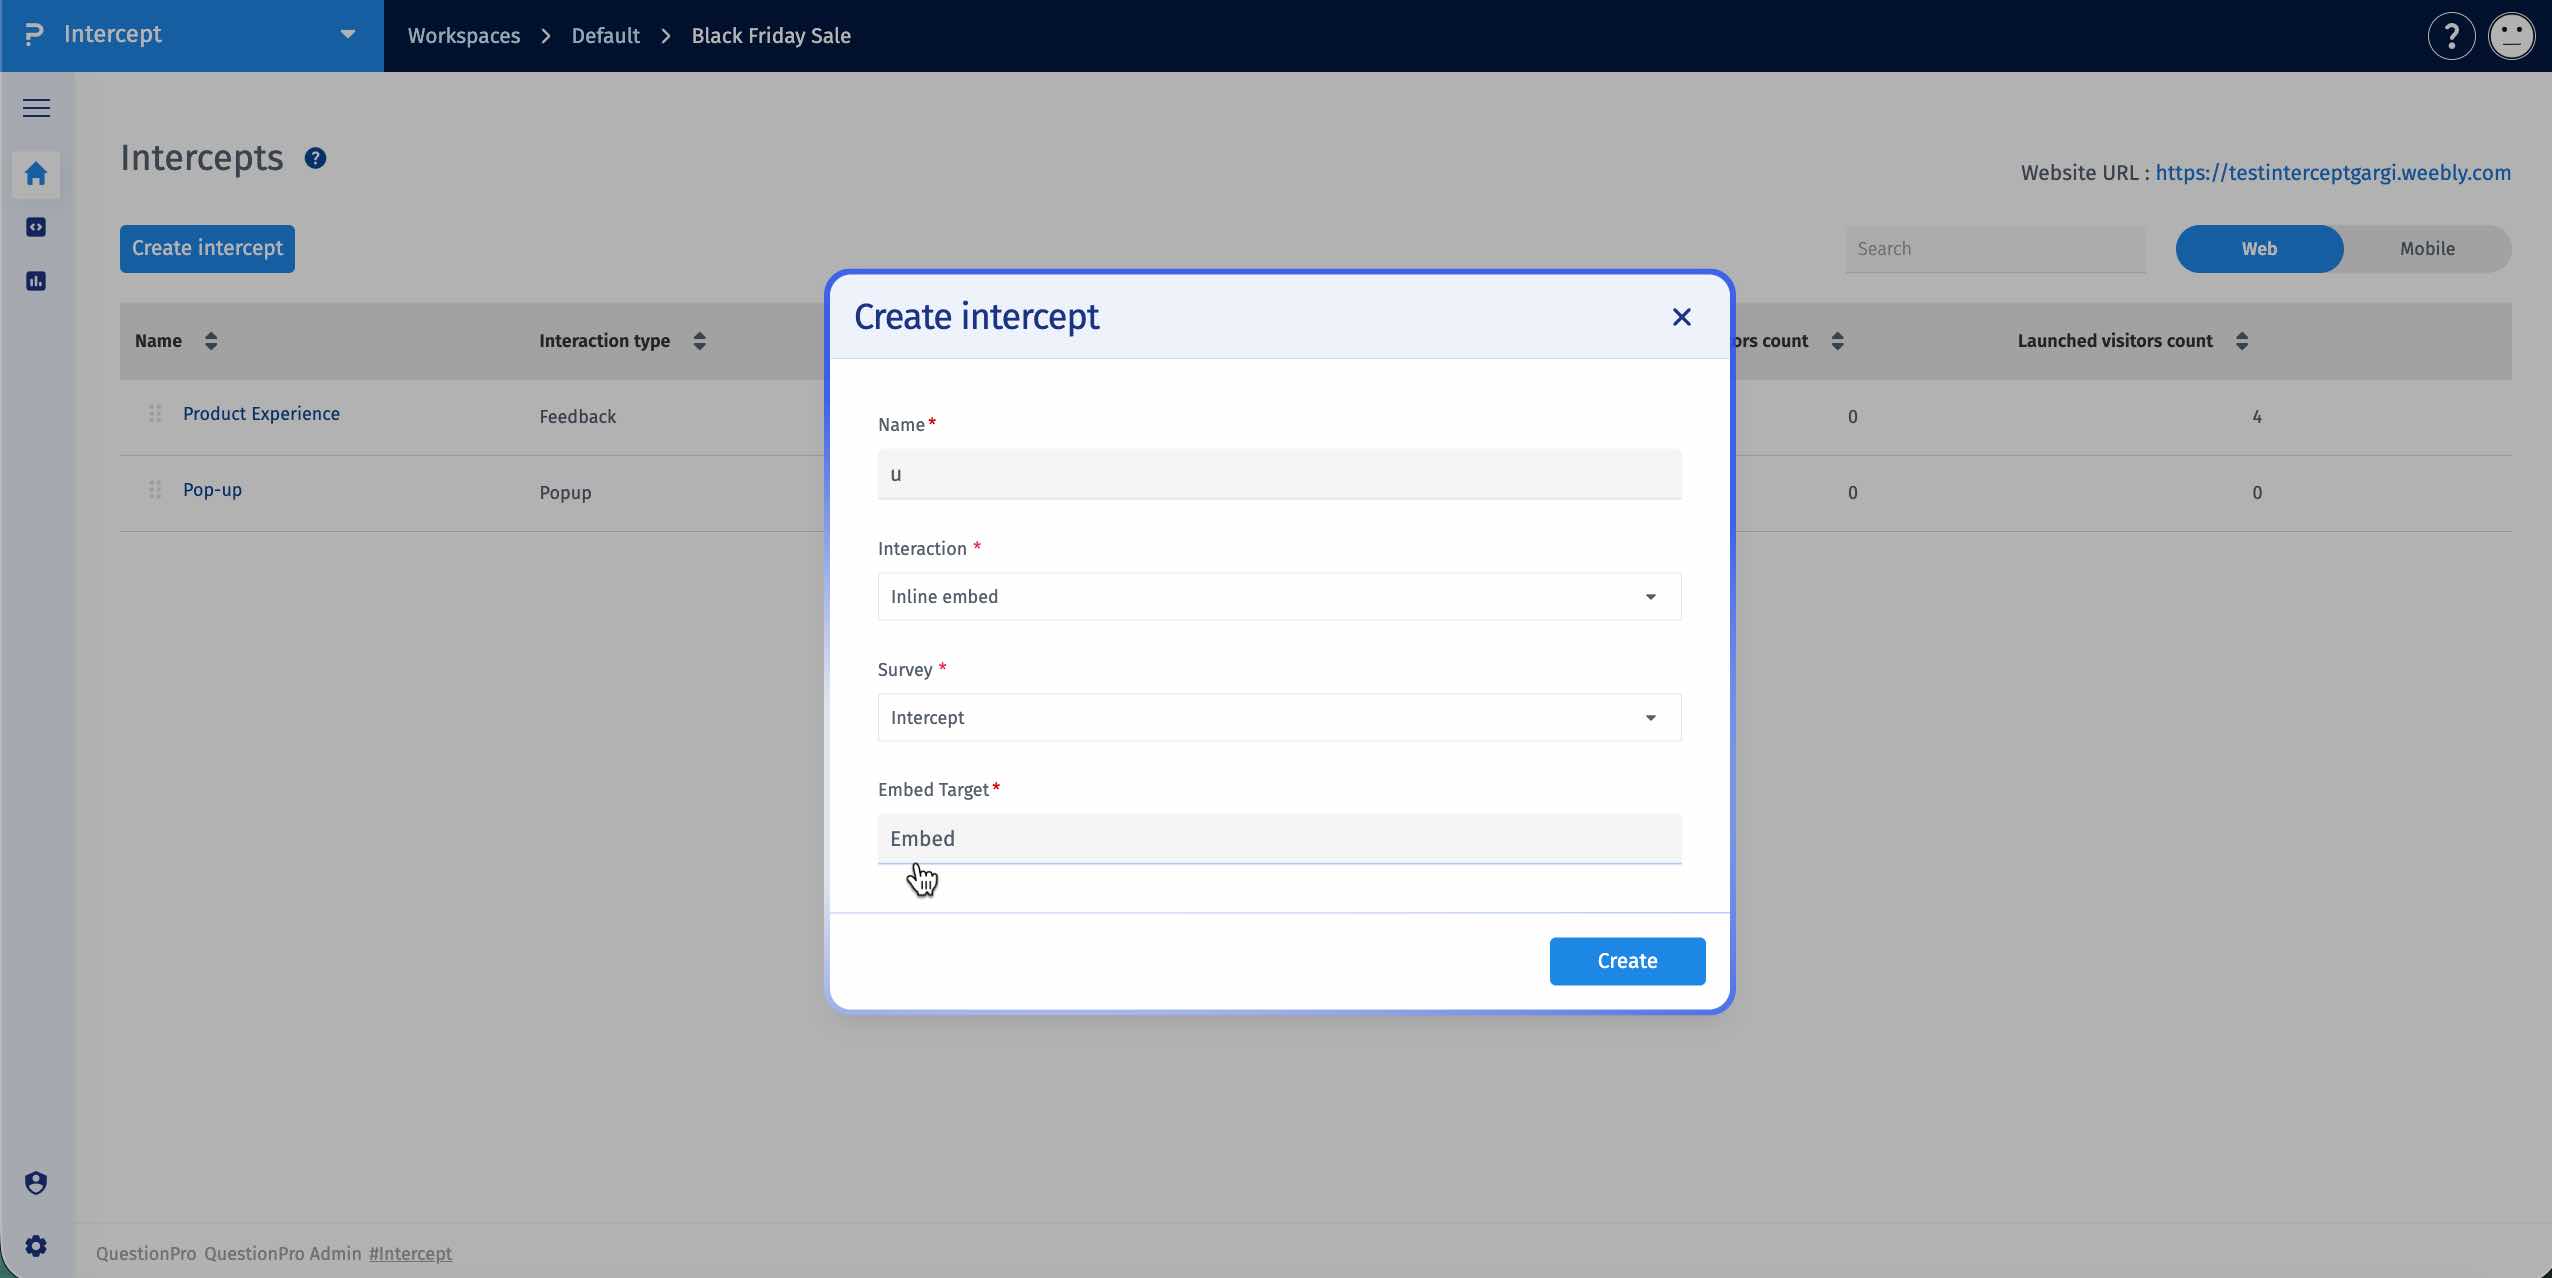Click the Name column header text
2552x1278 pixels.
click(x=158, y=341)
